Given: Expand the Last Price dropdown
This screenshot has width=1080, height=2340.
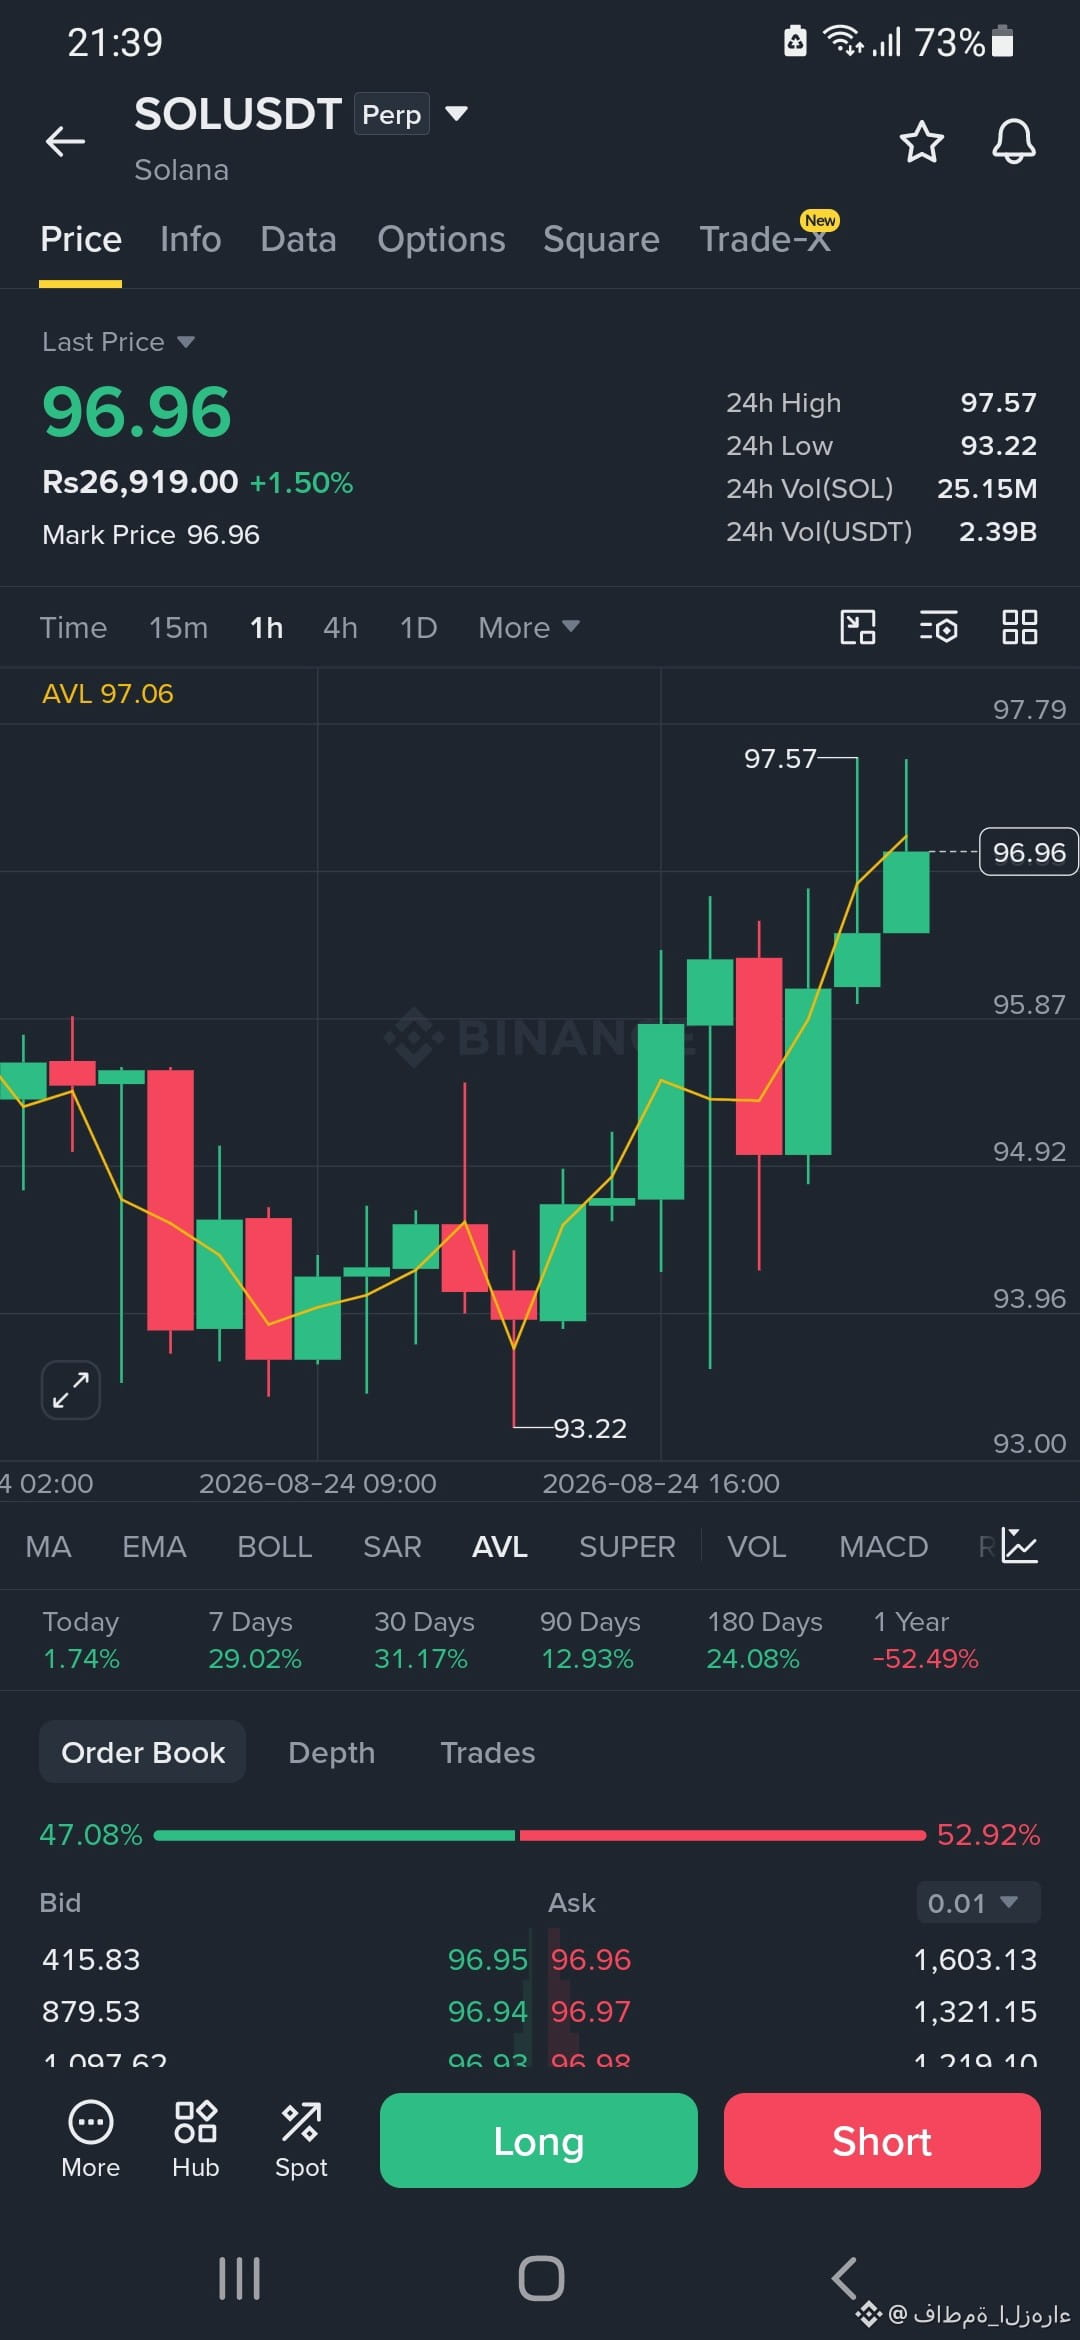Looking at the screenshot, I should pyautogui.click(x=118, y=342).
